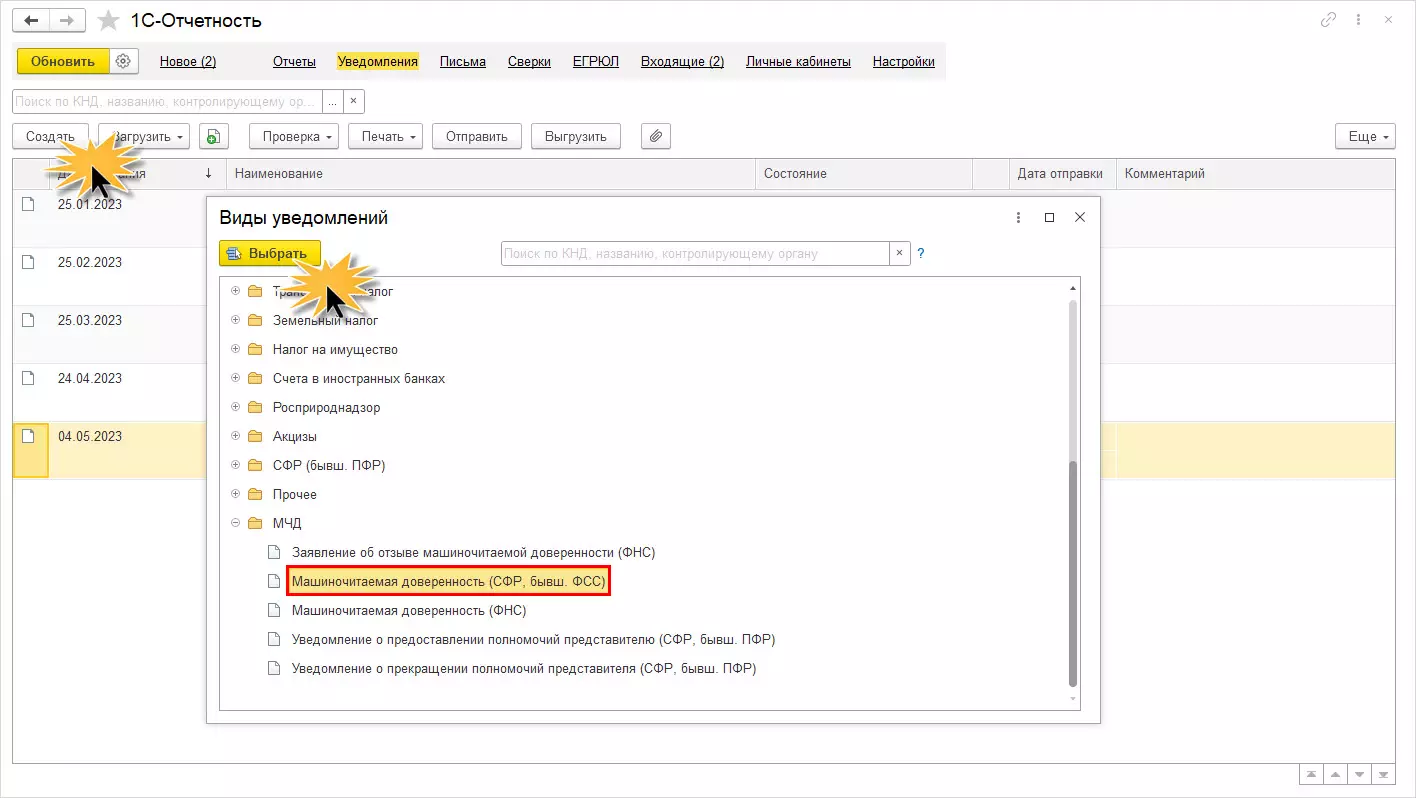The width and height of the screenshot is (1416, 798).
Task: Open the Печать dropdown menu
Action: point(385,136)
